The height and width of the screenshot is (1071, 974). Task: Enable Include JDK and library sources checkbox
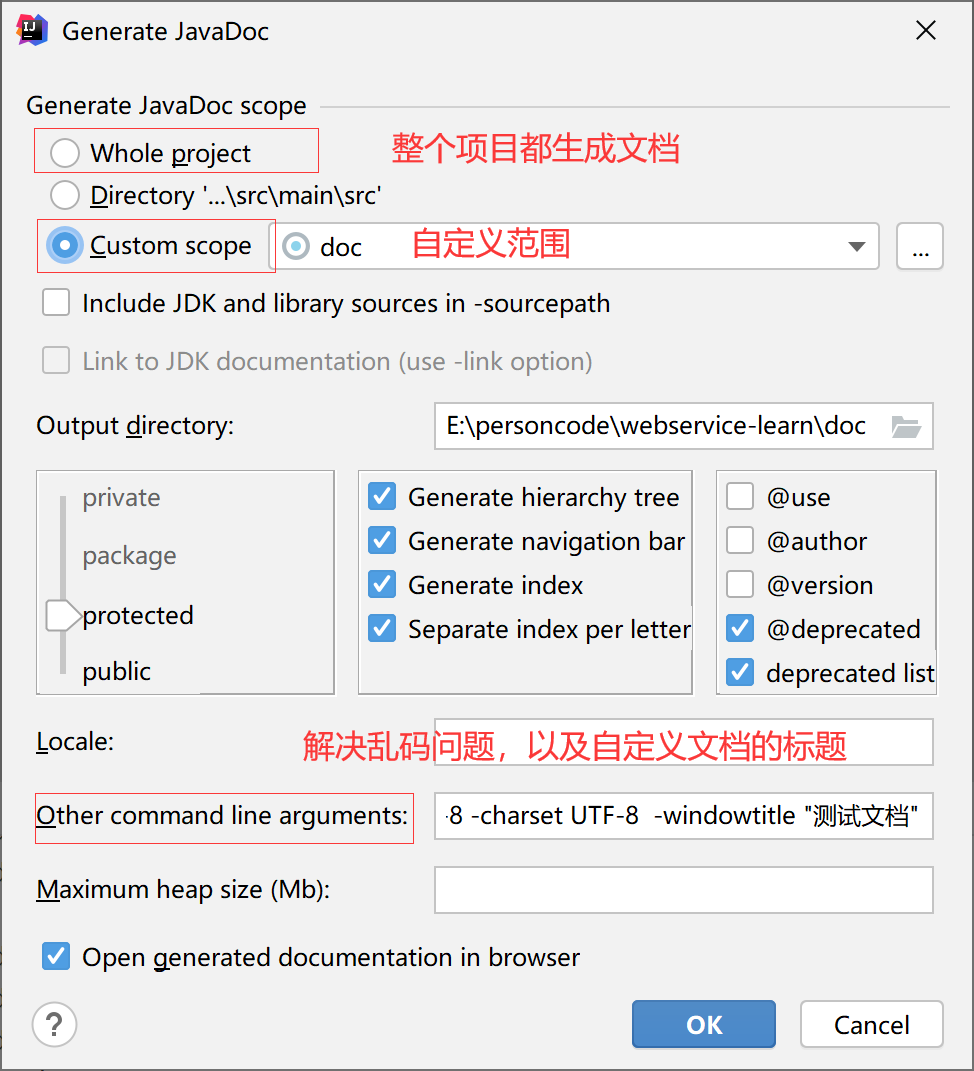[x=56, y=303]
